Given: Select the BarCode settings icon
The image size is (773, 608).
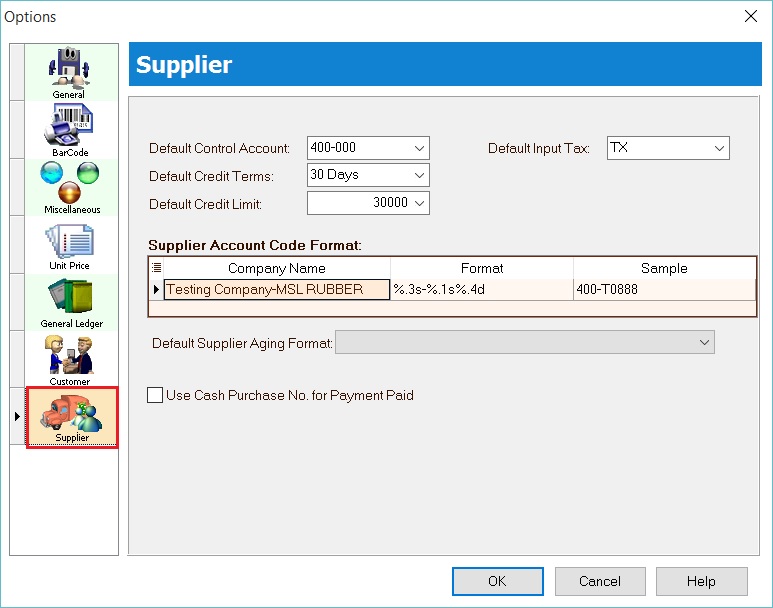Looking at the screenshot, I should (69, 130).
